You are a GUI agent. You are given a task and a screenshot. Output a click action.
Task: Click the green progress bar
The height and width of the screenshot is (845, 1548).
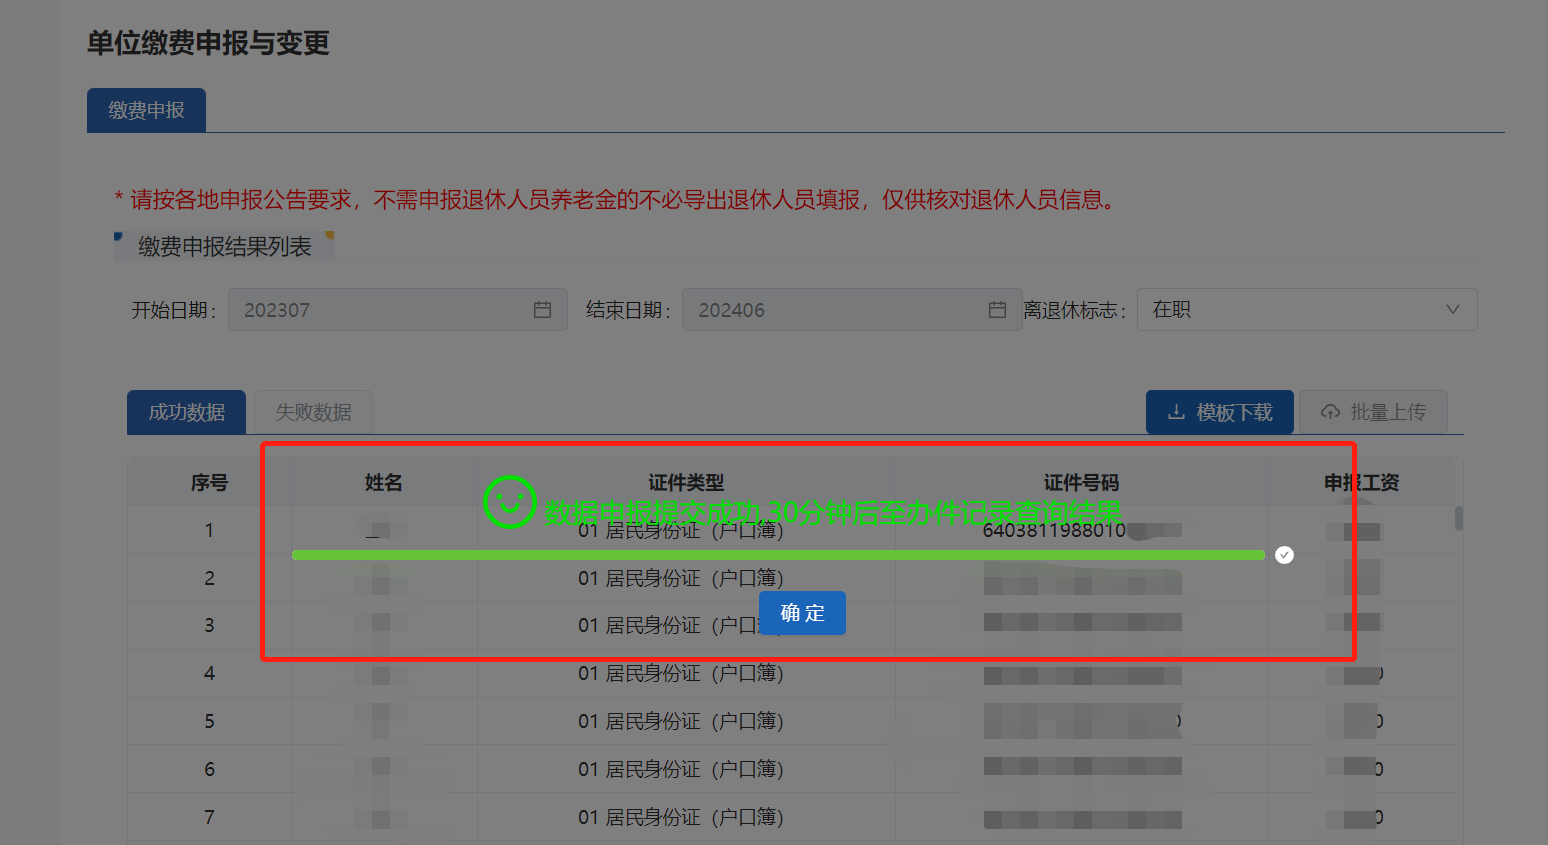point(778,555)
